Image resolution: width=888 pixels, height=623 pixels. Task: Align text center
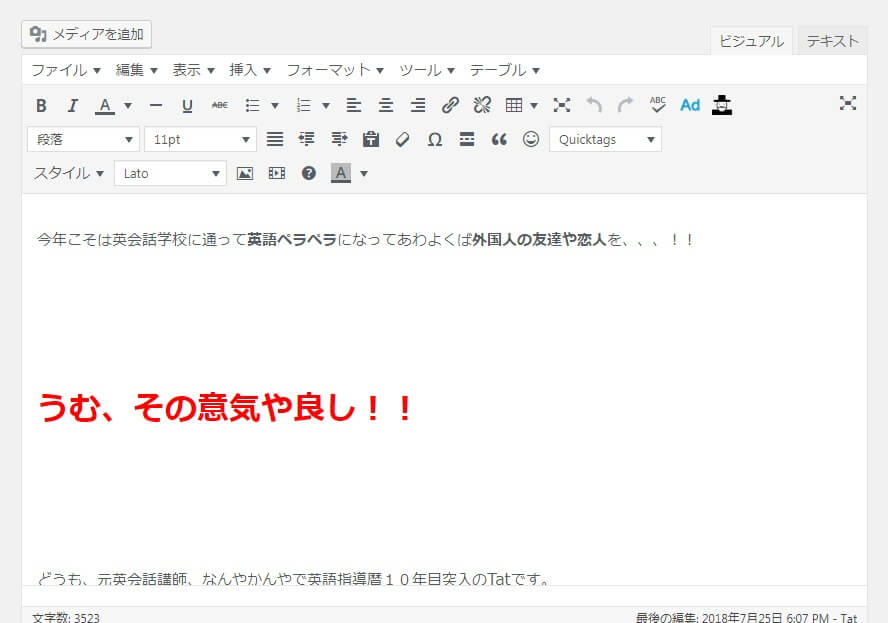coord(386,105)
